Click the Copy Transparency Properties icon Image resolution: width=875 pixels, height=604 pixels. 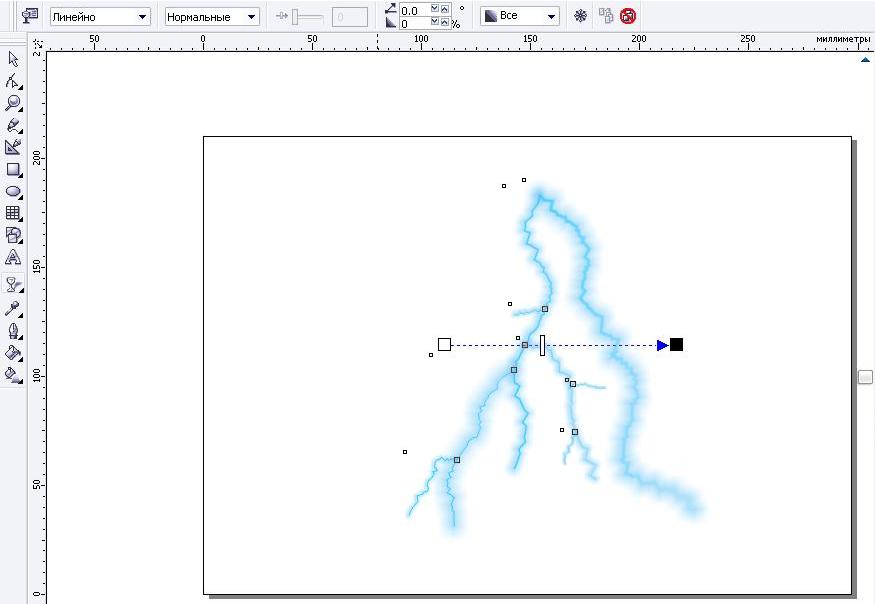pos(605,16)
